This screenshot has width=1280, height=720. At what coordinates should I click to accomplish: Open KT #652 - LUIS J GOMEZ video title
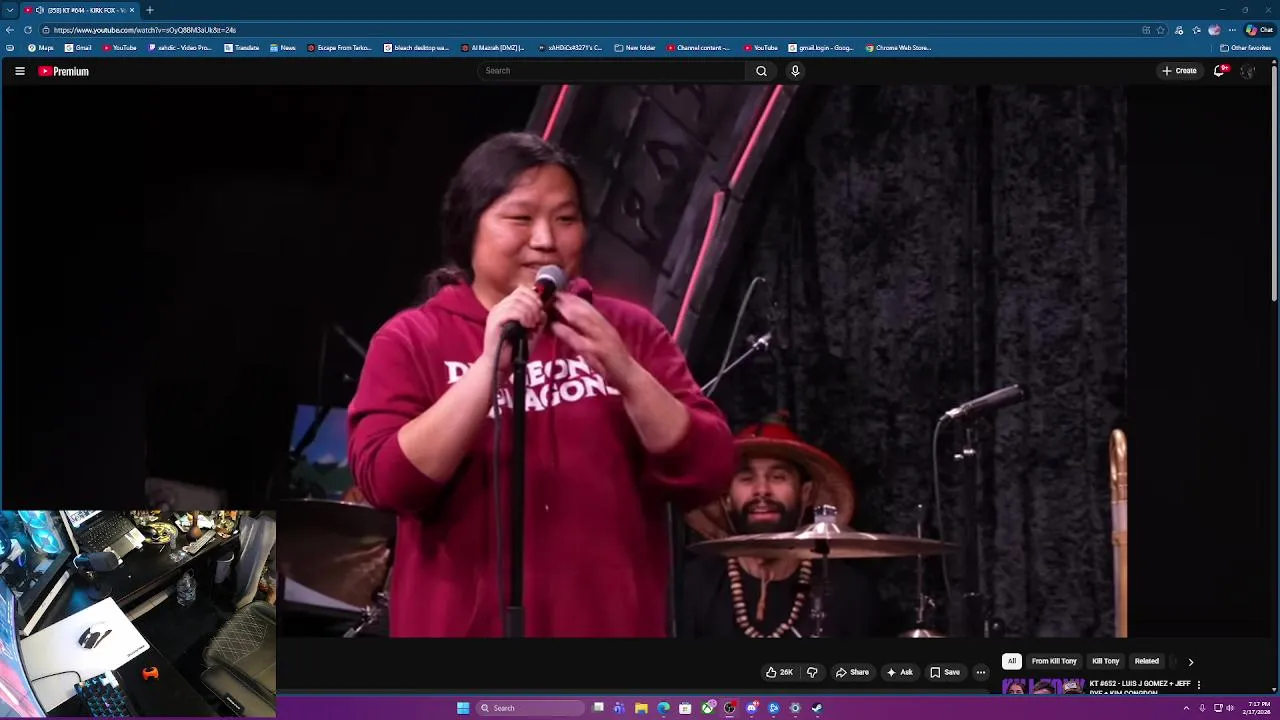pyautogui.click(x=1140, y=688)
